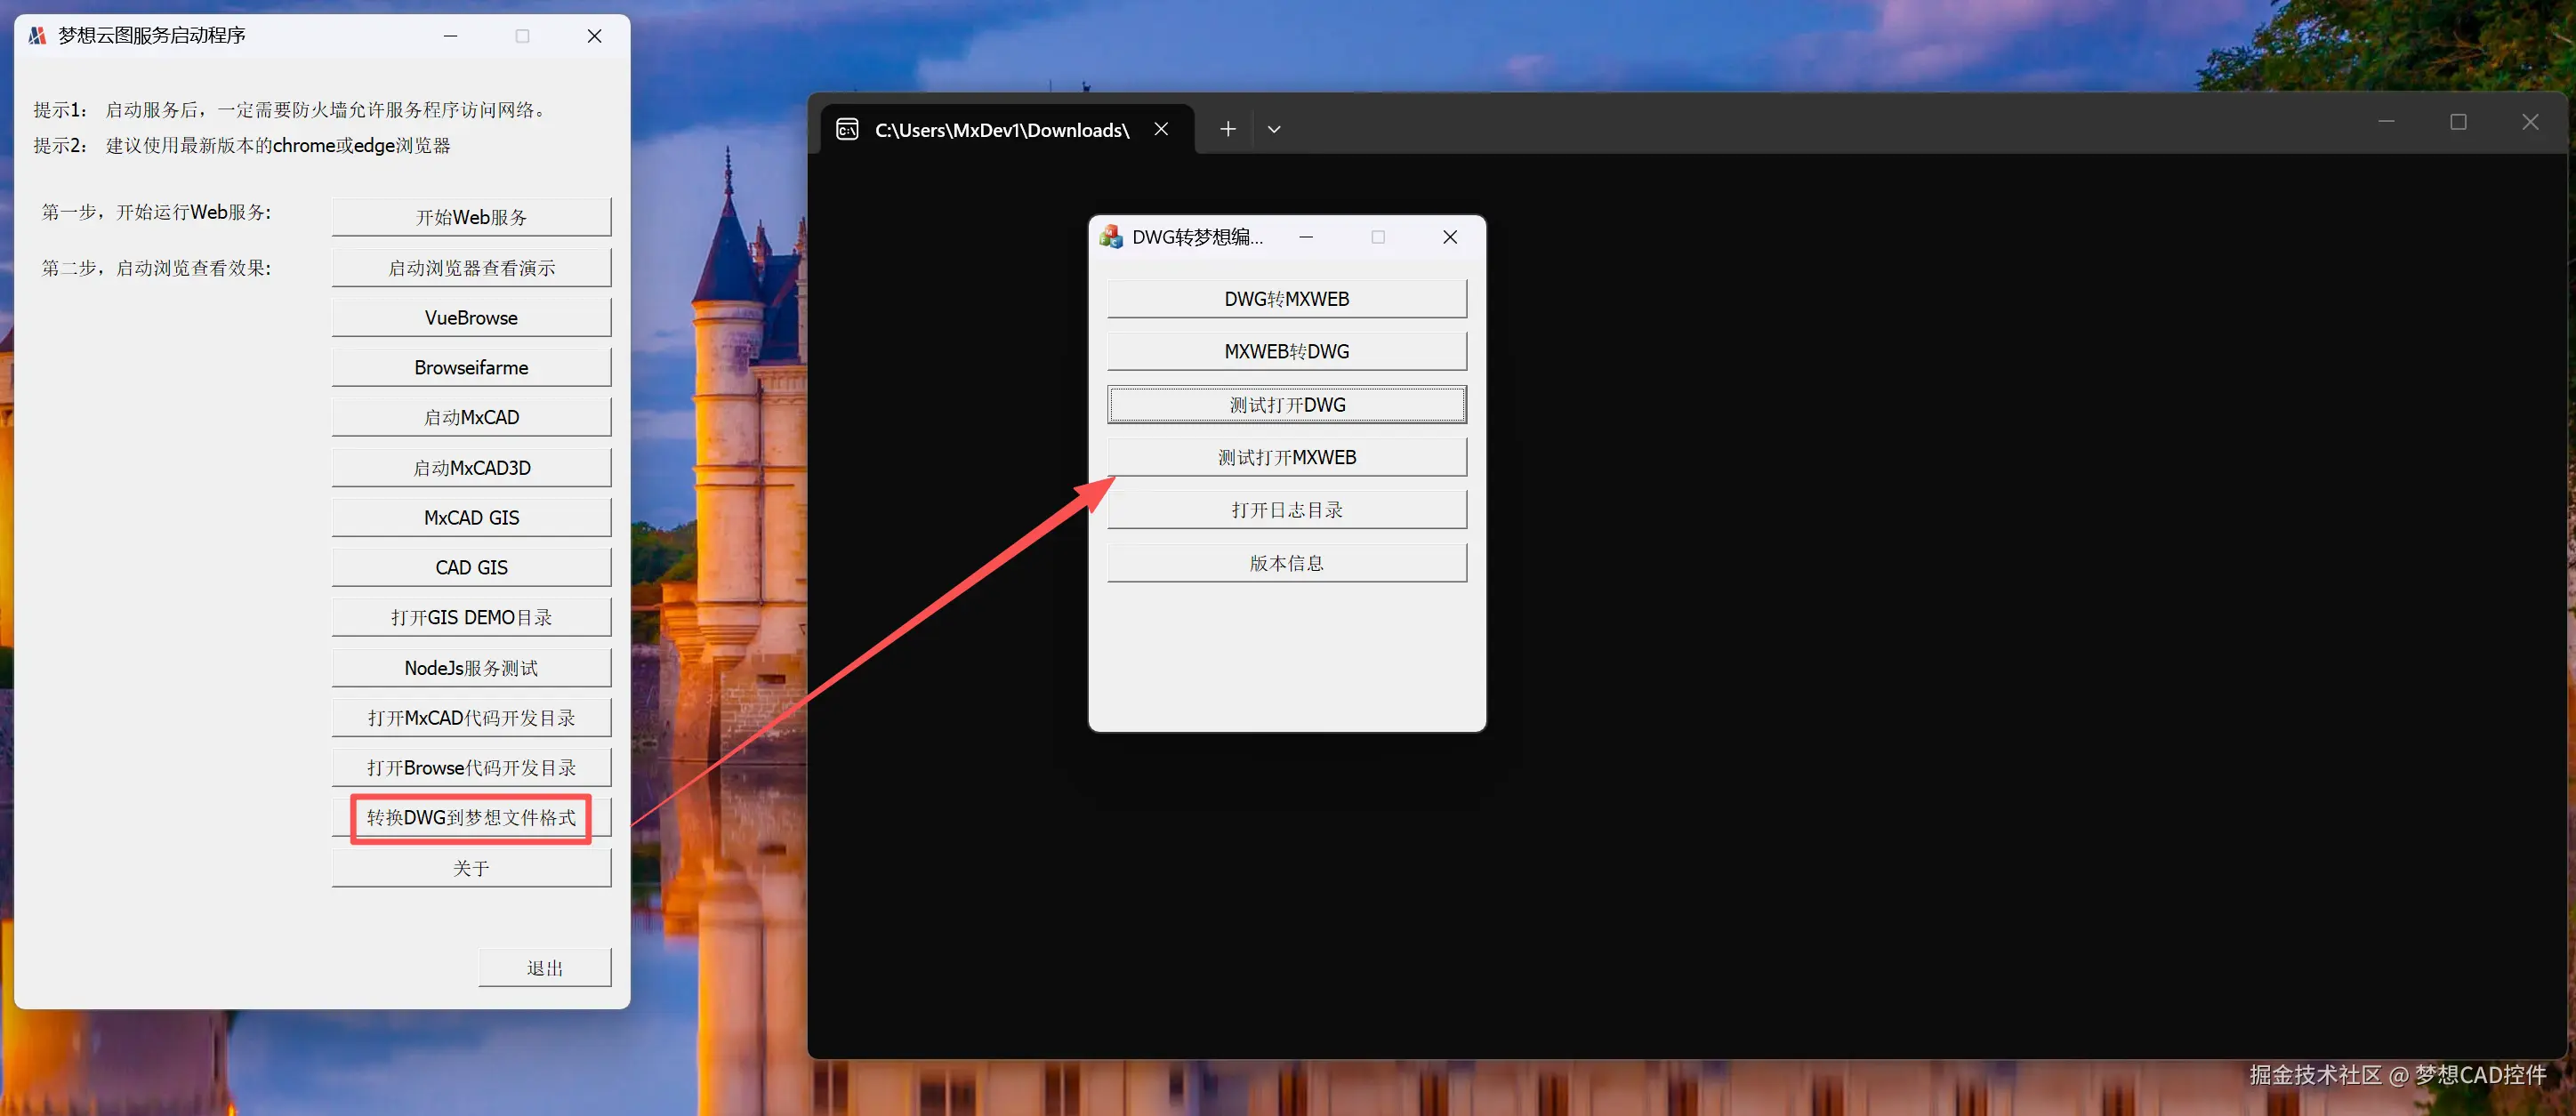Image resolution: width=2576 pixels, height=1116 pixels.
Task: Exit the launcher with 退出 button
Action: [x=544, y=968]
